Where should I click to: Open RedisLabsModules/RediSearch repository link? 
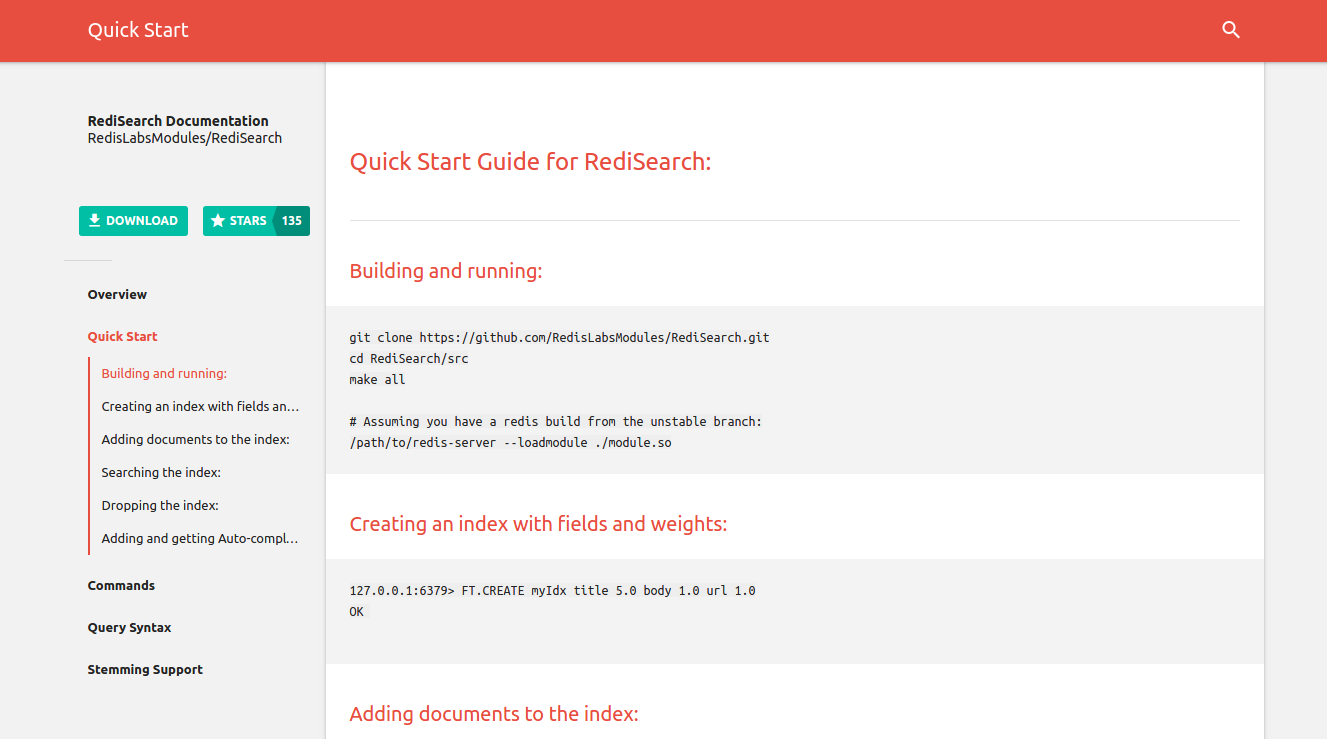185,138
